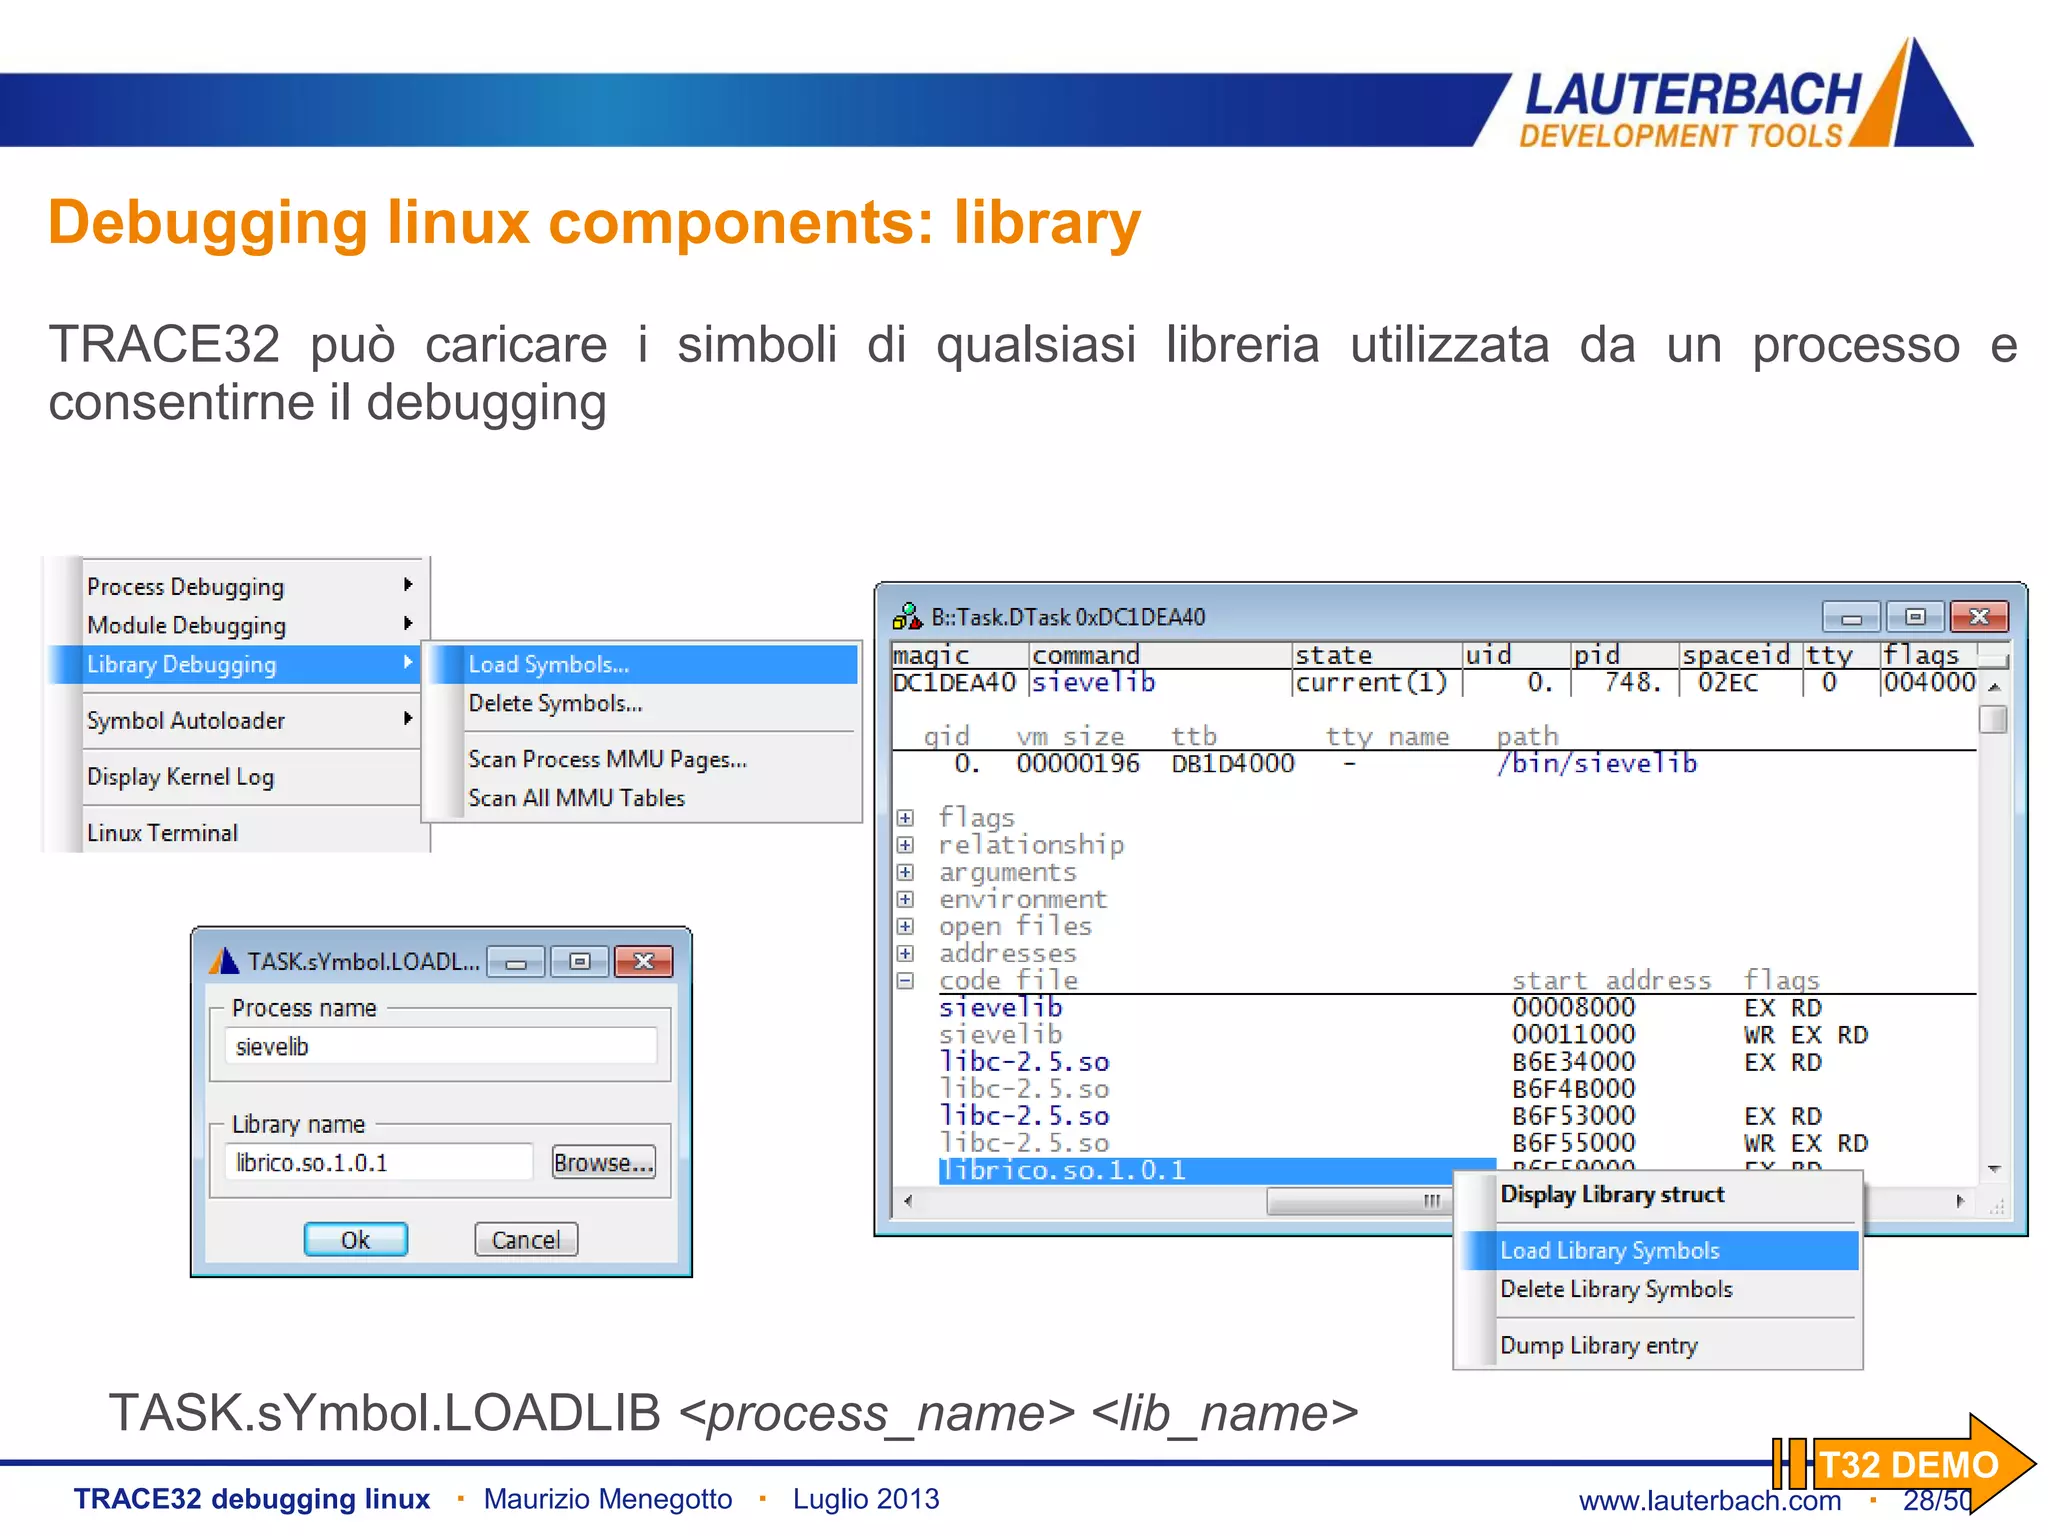Screen dimensions: 2048x1536
Task: Click Display Library struct context item
Action: 1660,1194
